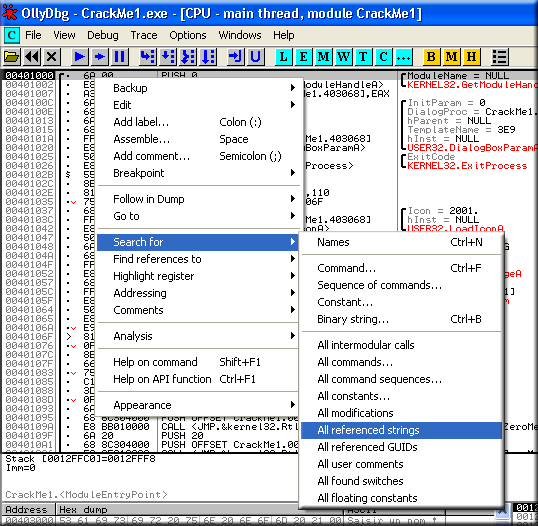This screenshot has width=538, height=526.
Task: Choose Assemble in context menu
Action: point(198,139)
